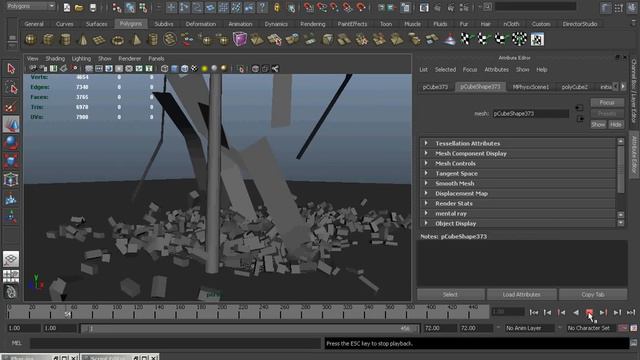
Task: Activate the Scale tool icon
Action: [x=11, y=161]
